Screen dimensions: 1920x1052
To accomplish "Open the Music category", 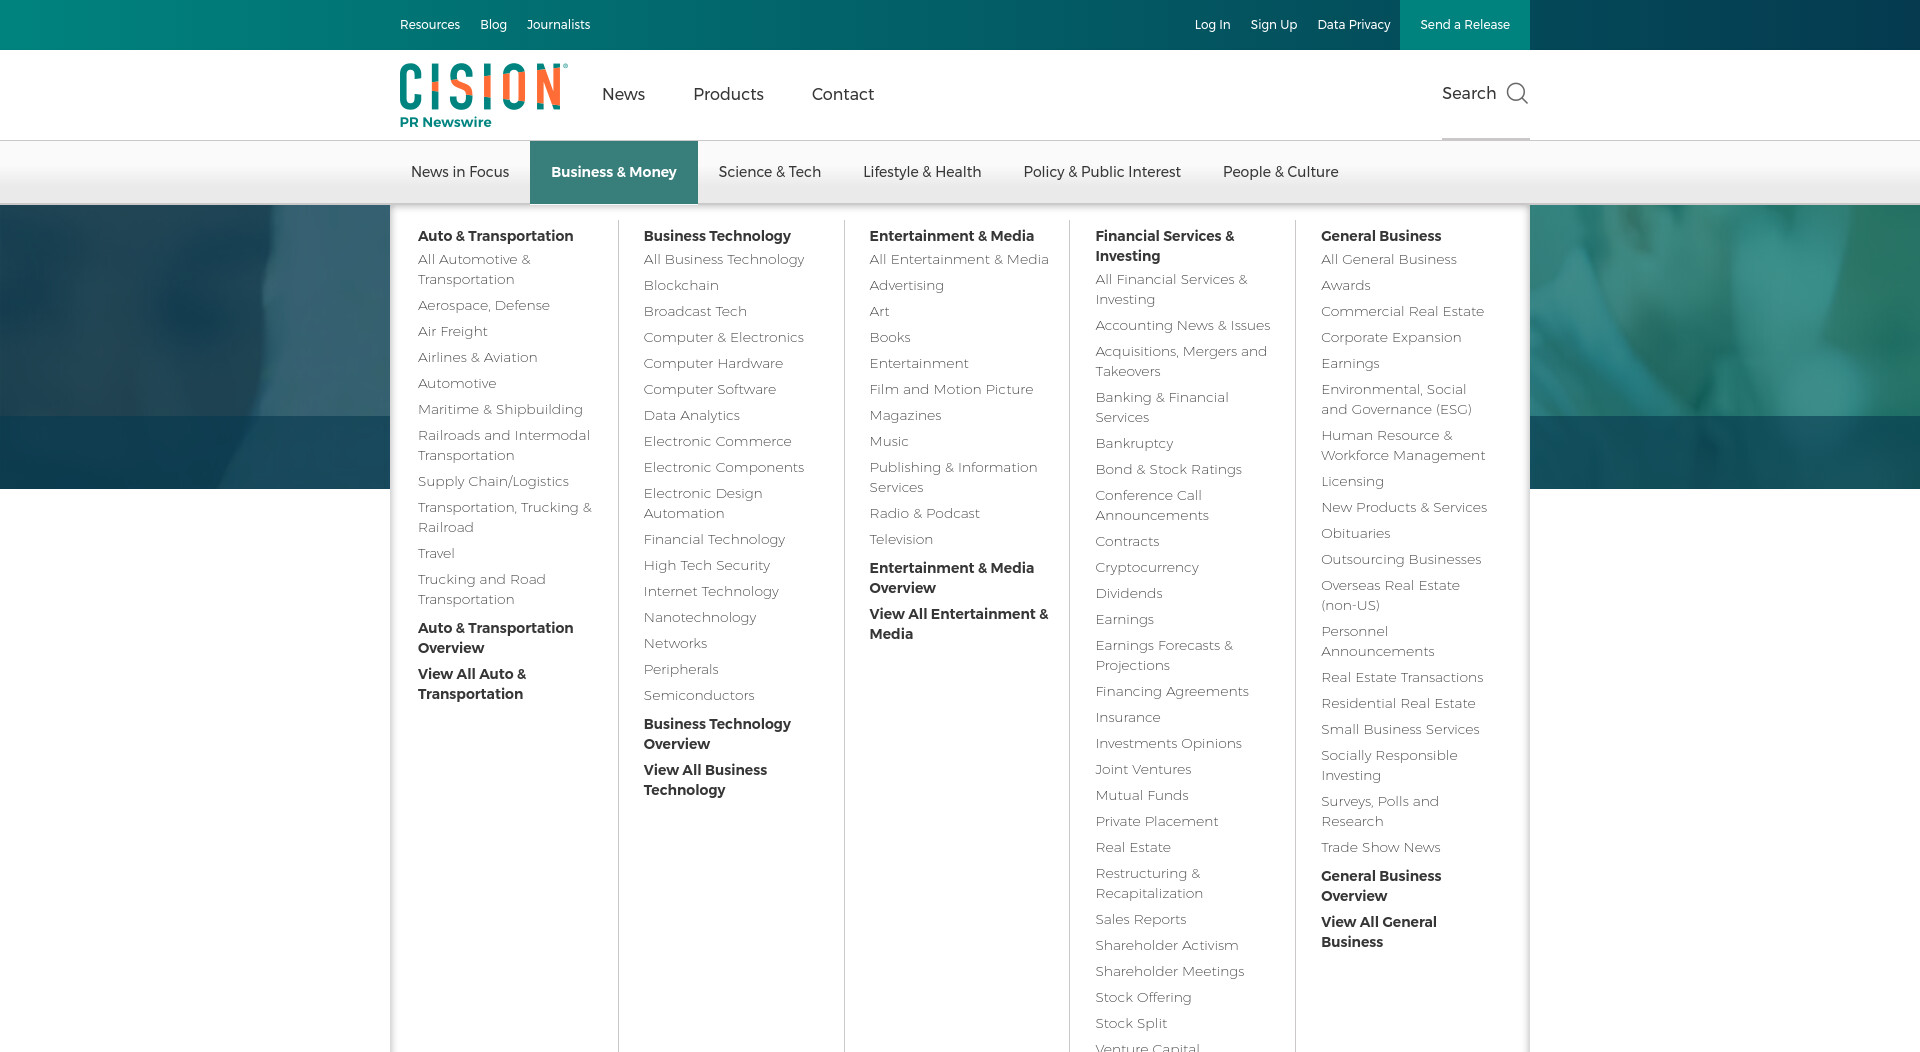I will click(888, 442).
